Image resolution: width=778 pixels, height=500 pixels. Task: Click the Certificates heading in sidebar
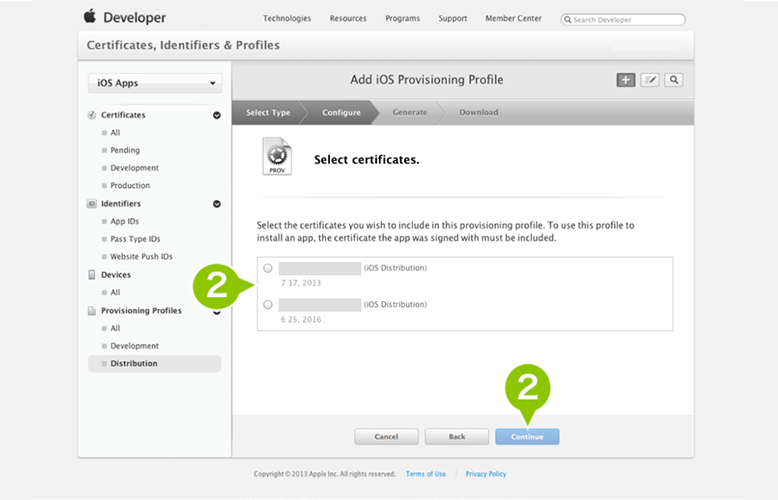123,115
